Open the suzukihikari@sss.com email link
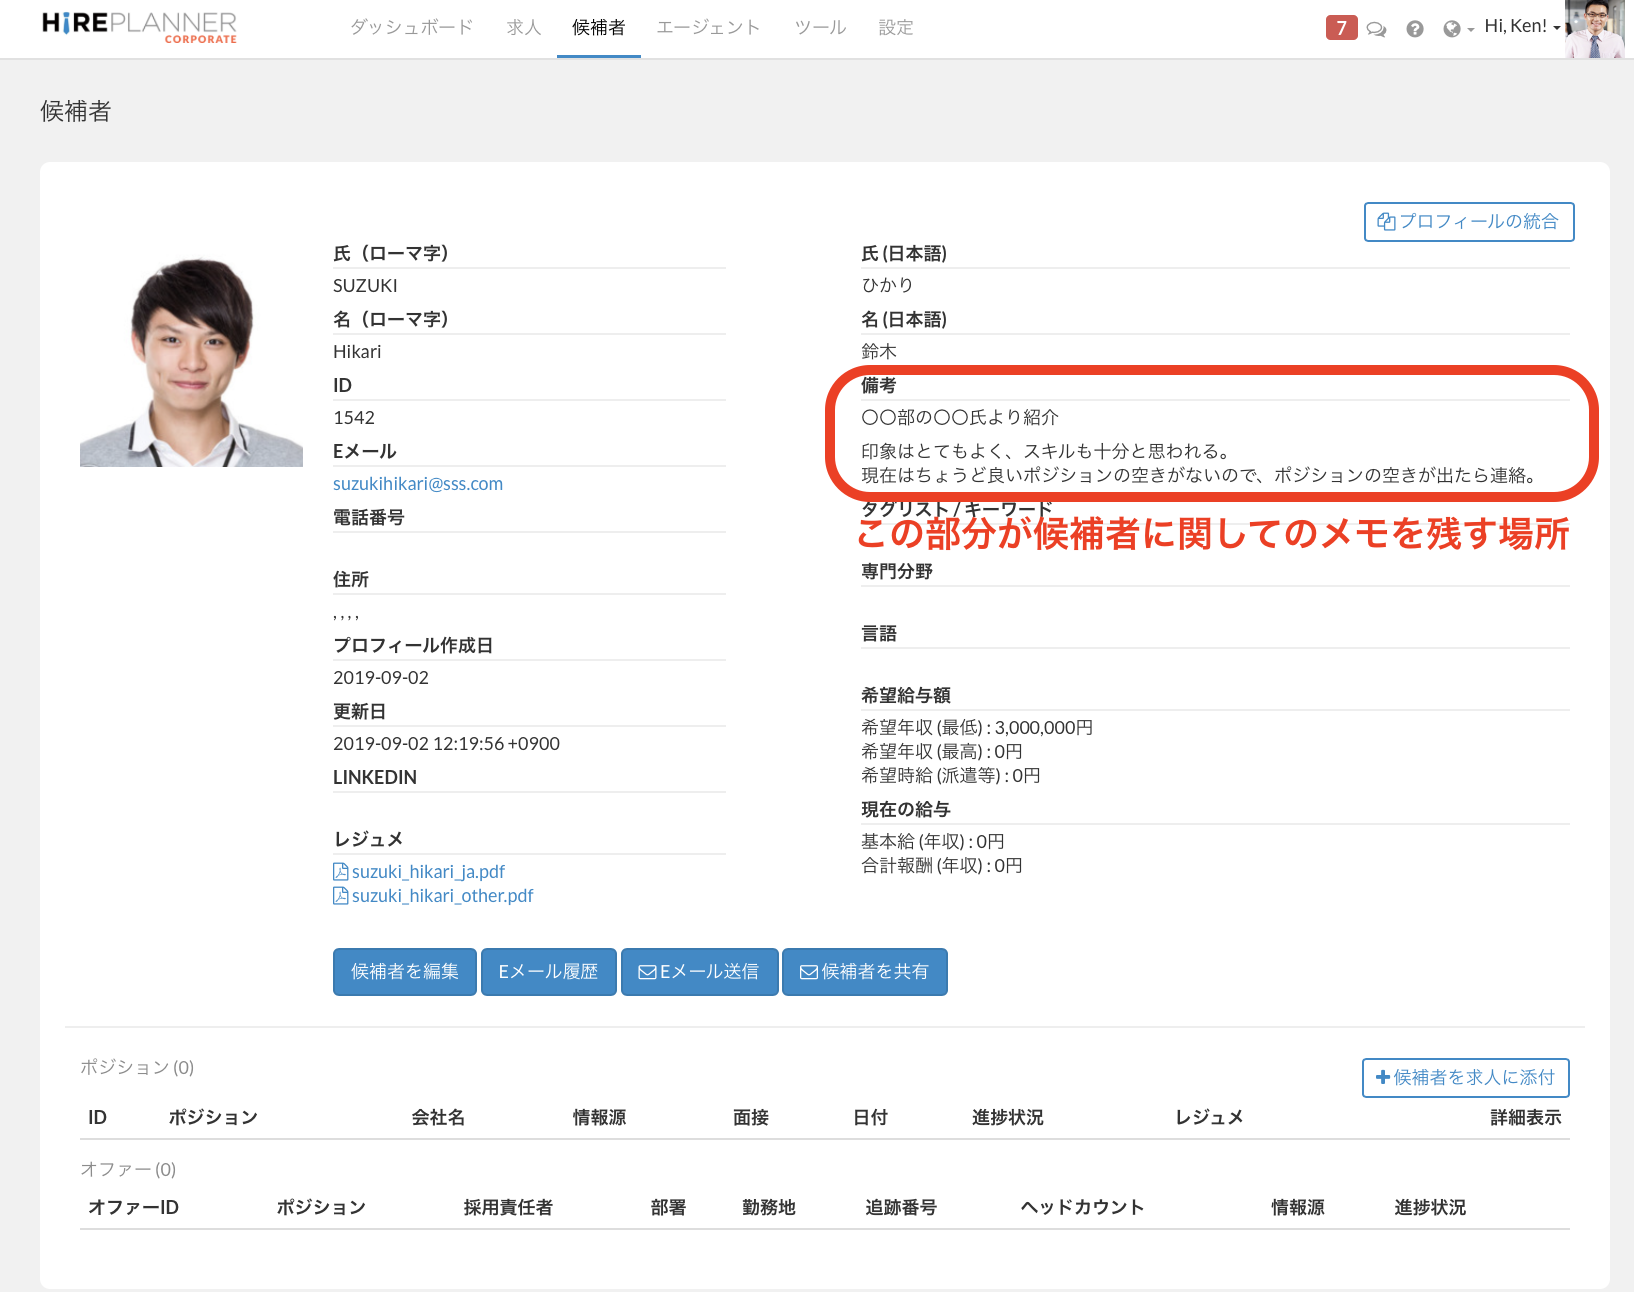Viewport: 1634px width, 1292px height. (x=418, y=484)
